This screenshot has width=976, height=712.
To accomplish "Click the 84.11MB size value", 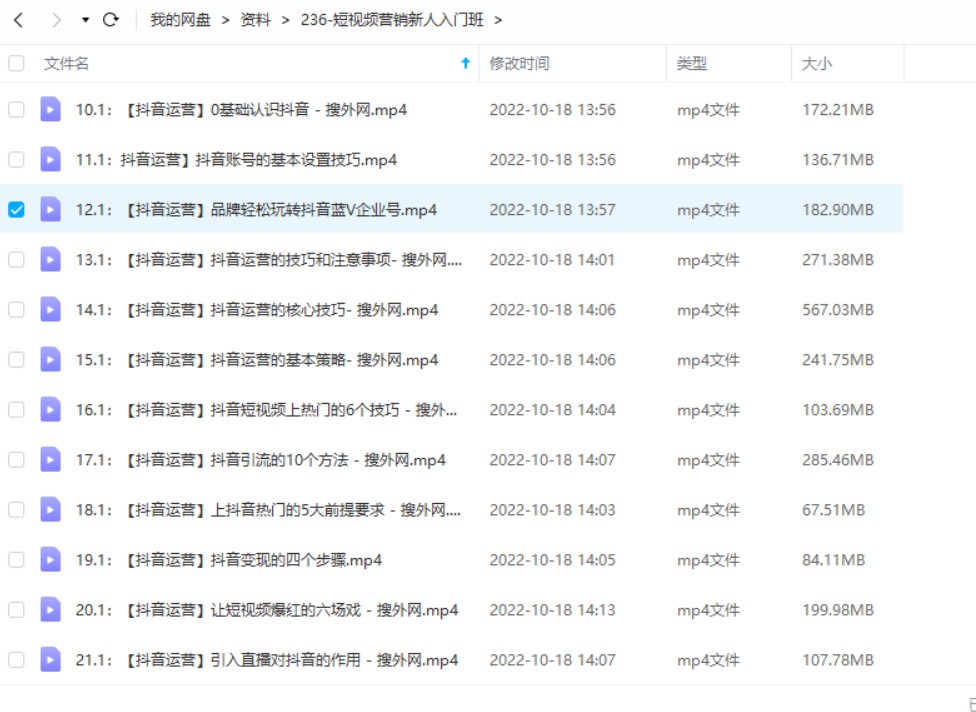I will [833, 560].
